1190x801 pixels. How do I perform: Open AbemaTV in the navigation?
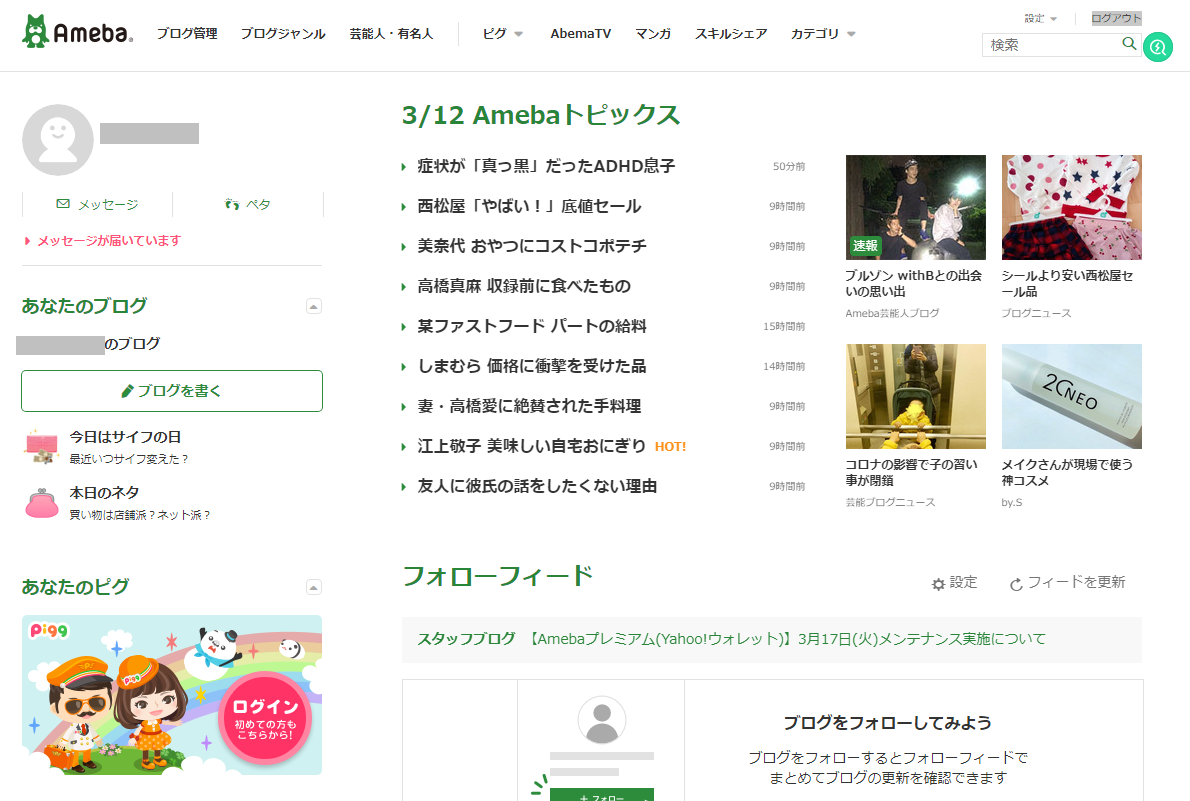pyautogui.click(x=581, y=33)
